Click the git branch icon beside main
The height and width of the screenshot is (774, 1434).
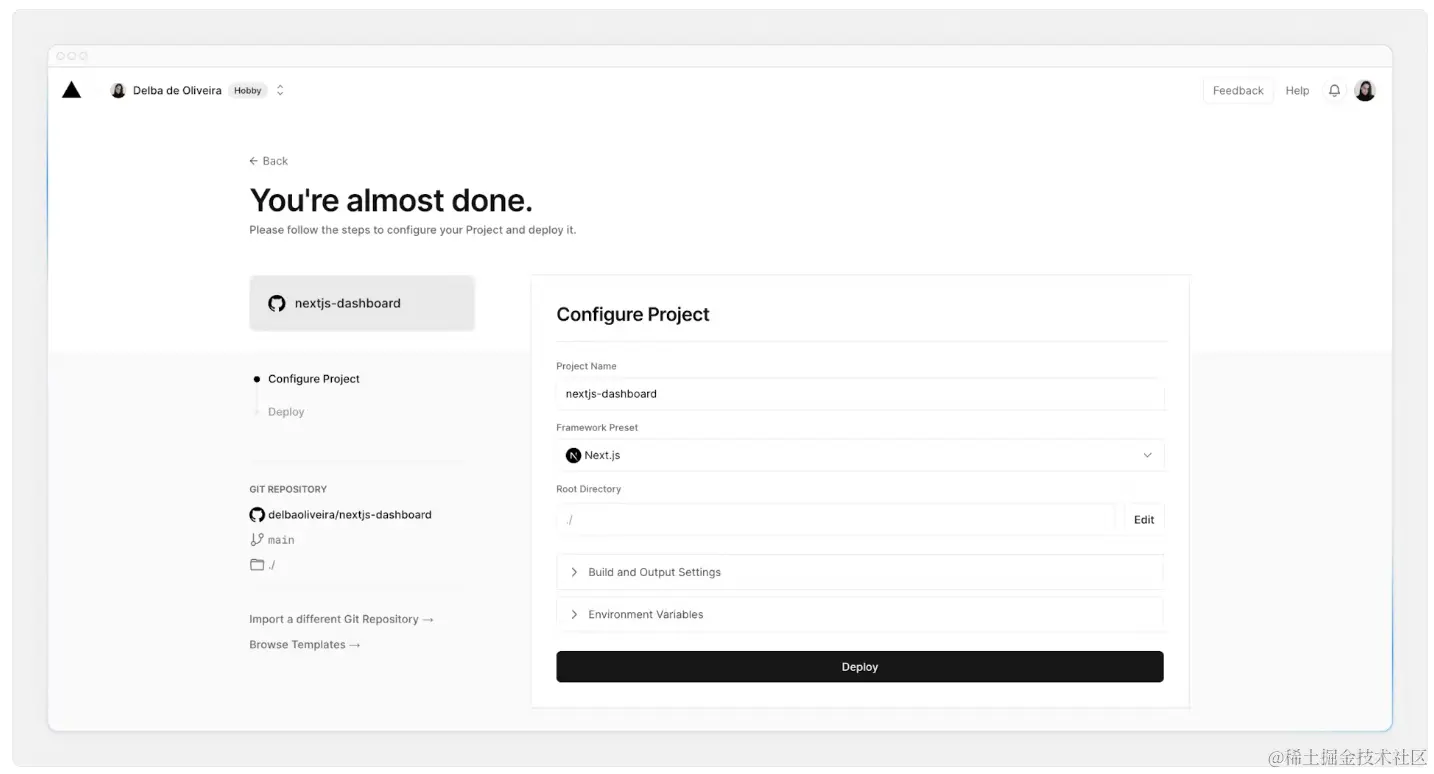pyautogui.click(x=257, y=539)
